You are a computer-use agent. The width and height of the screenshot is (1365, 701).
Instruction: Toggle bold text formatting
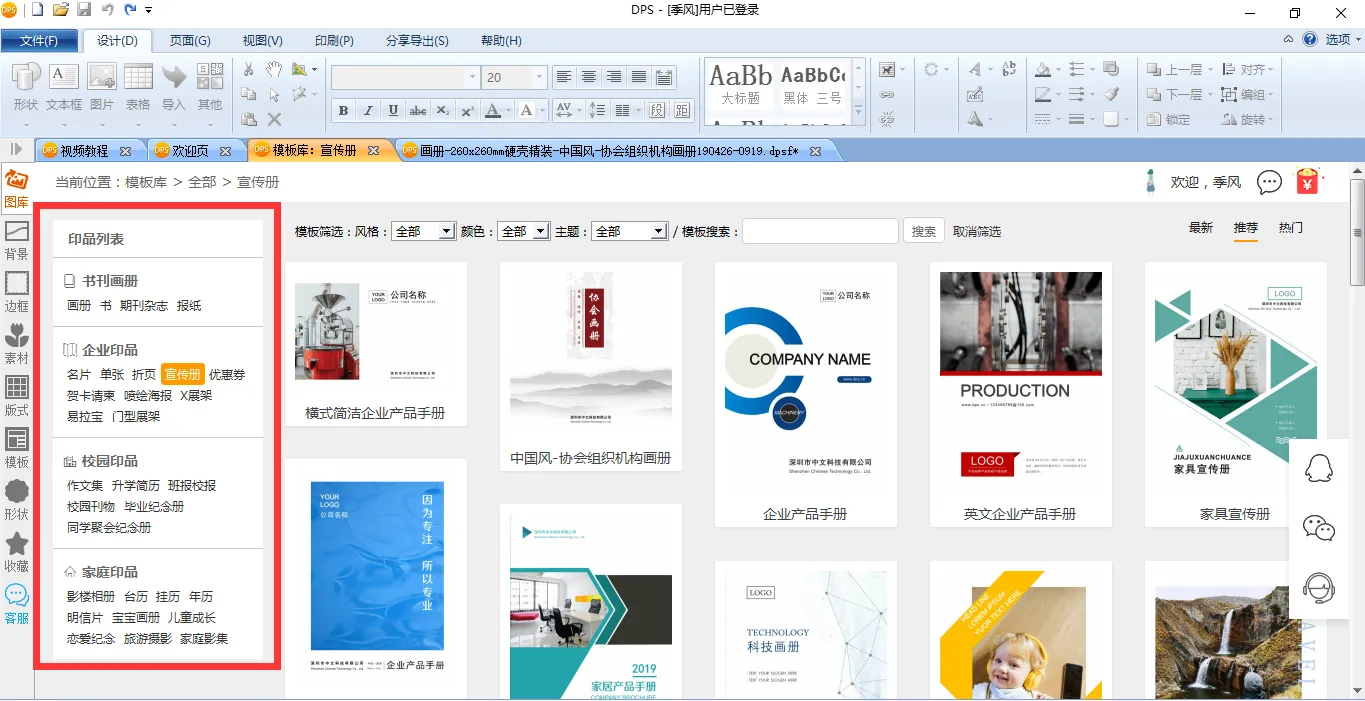343,110
